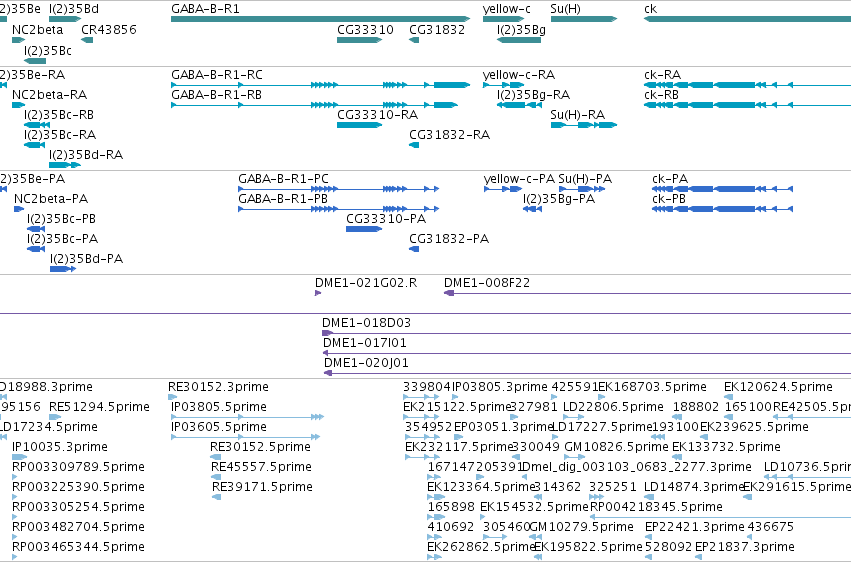Select the CG31832-PA protein label

tap(449, 239)
